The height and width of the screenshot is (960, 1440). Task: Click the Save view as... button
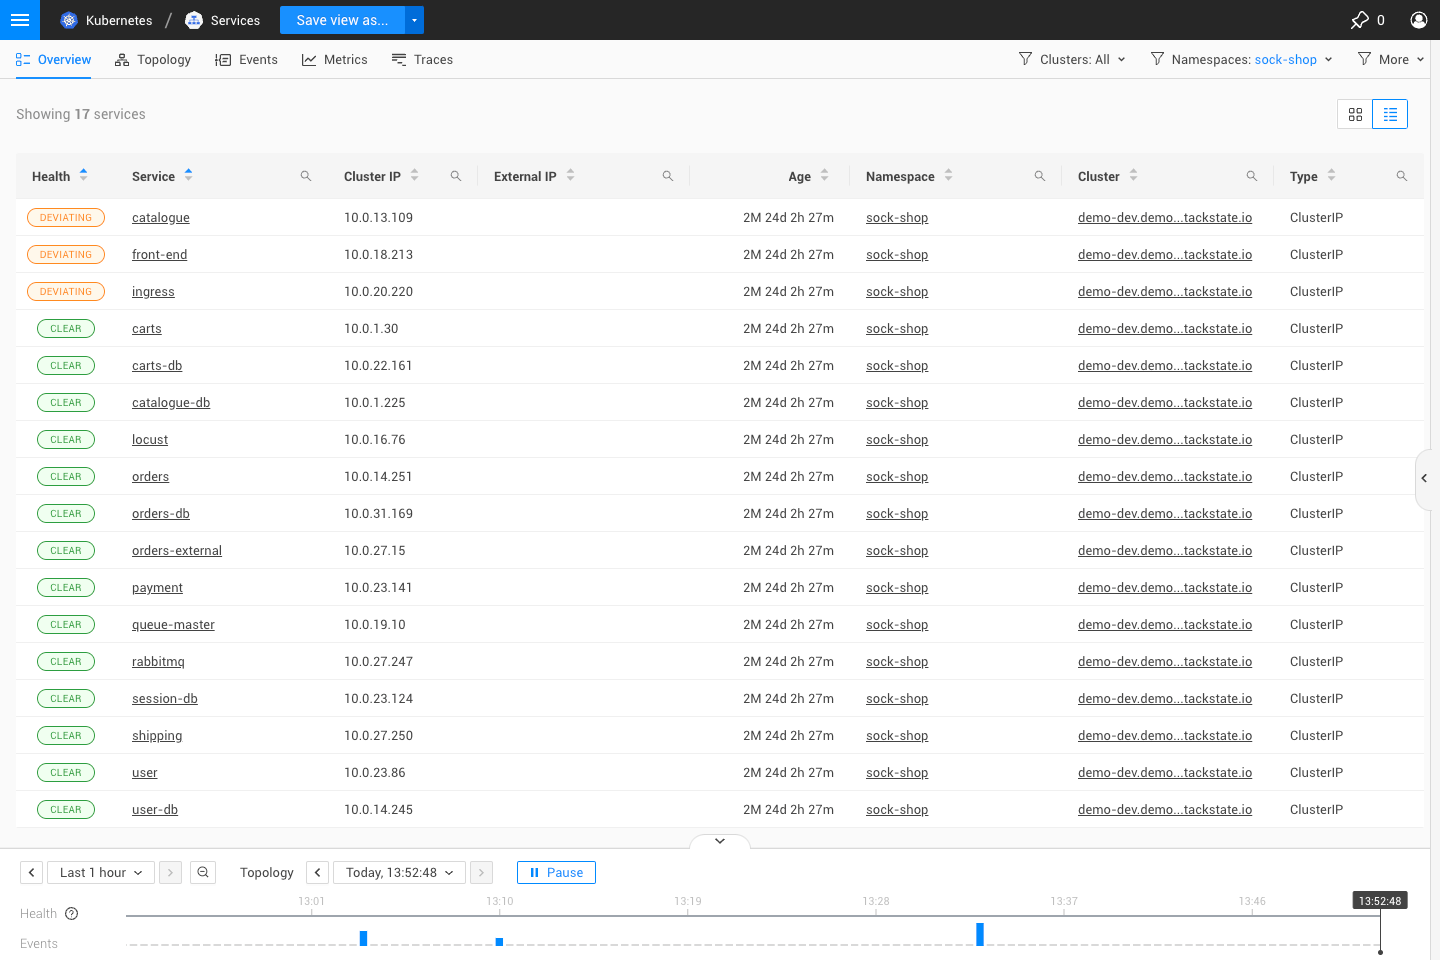342,19
